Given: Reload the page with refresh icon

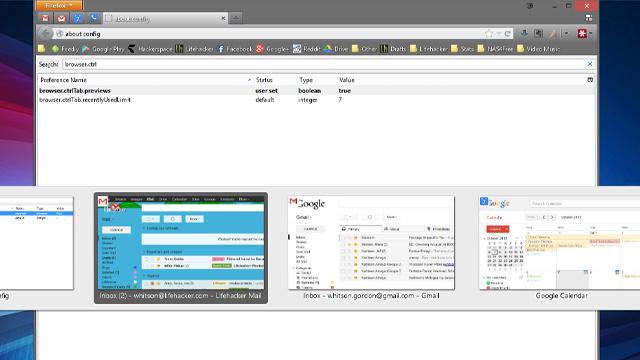Looking at the screenshot, I should 507,34.
